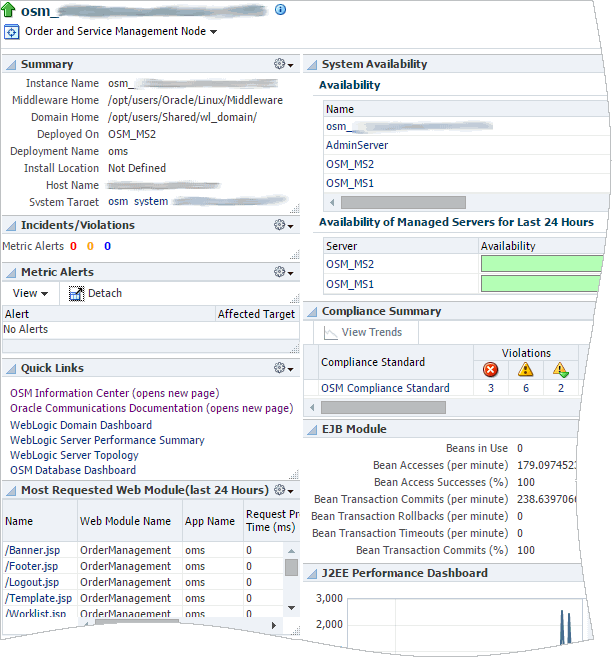612x658 pixels.
Task: Click the Detach table icon
Action: pos(76,293)
